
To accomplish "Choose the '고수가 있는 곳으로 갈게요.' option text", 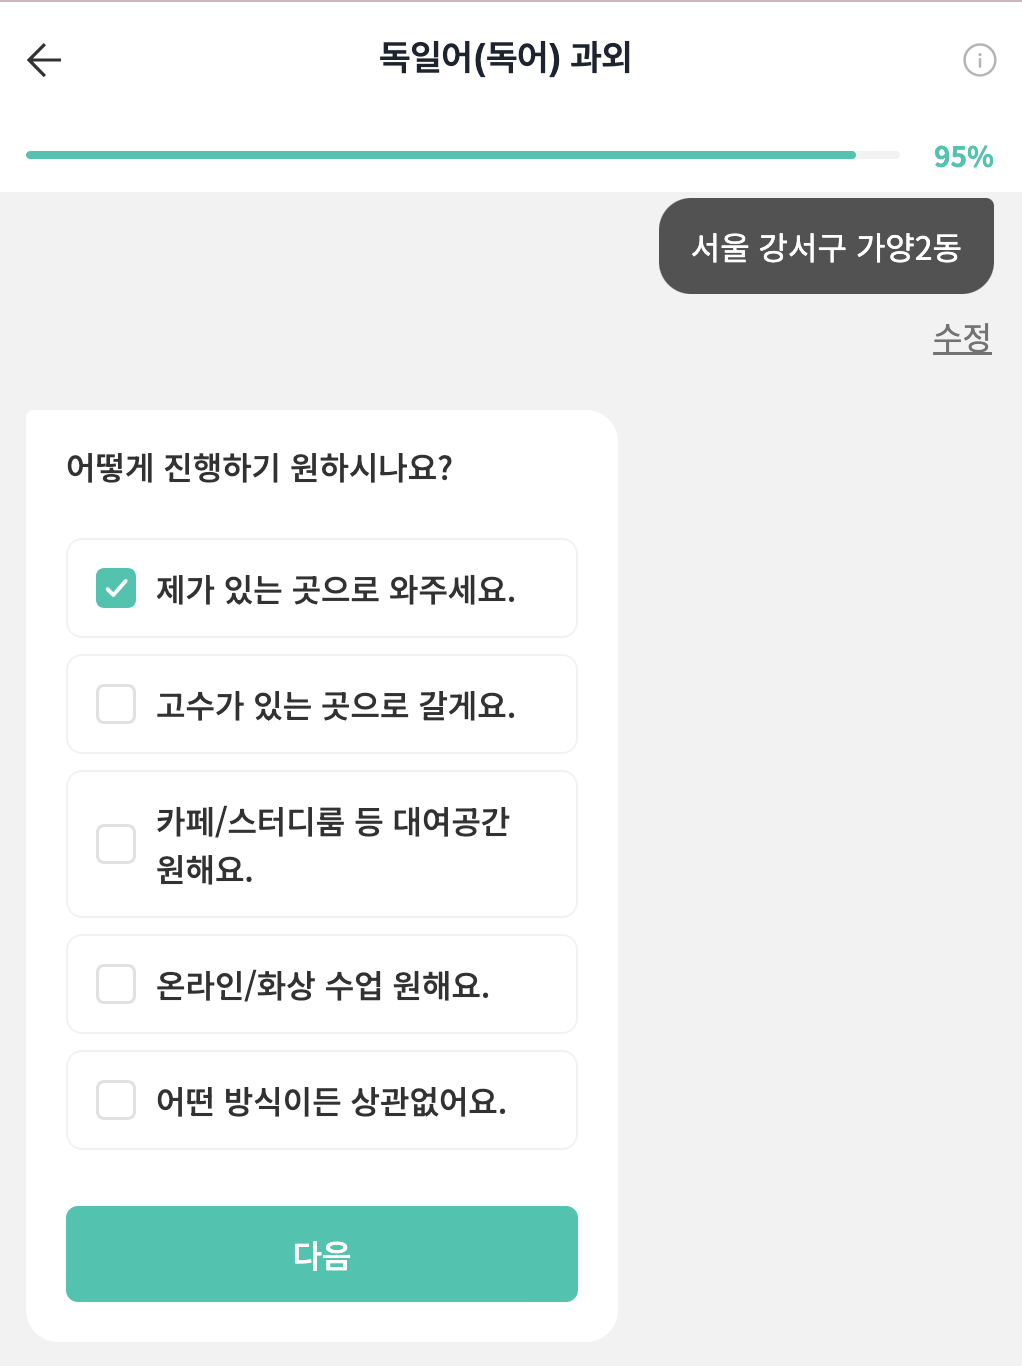I will [336, 705].
